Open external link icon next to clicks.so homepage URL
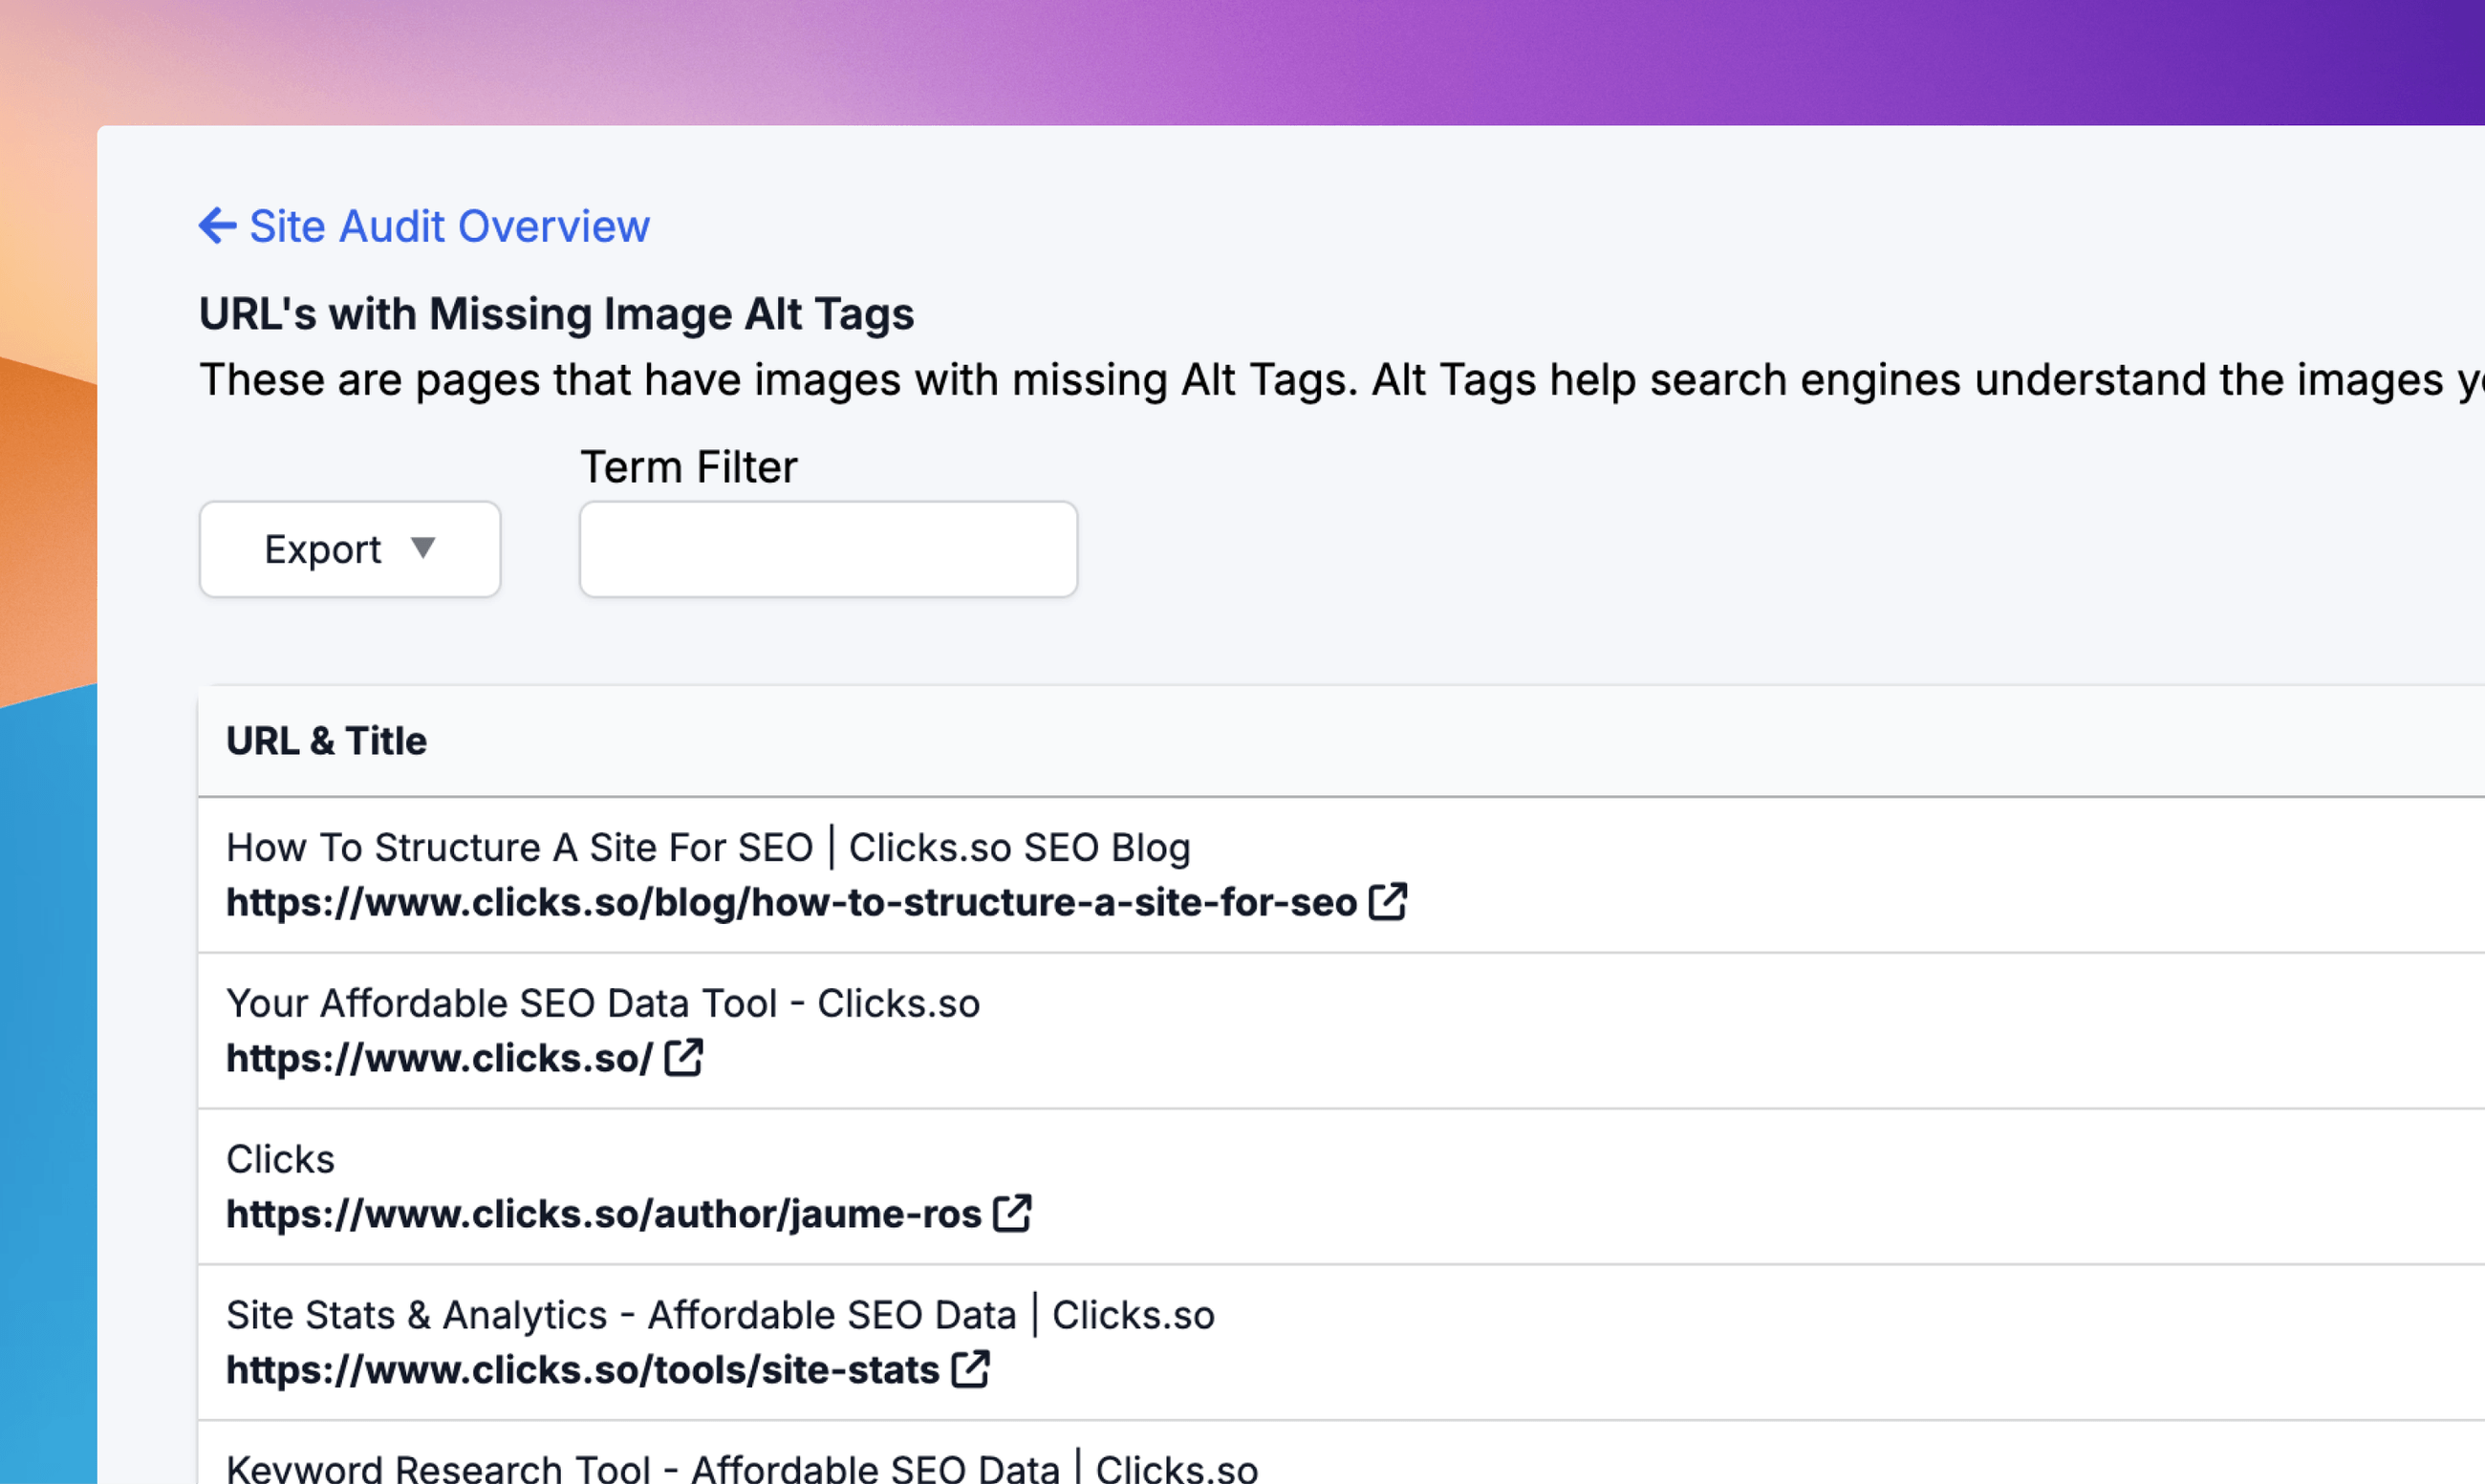This screenshot has width=2485, height=1484. (x=684, y=1057)
